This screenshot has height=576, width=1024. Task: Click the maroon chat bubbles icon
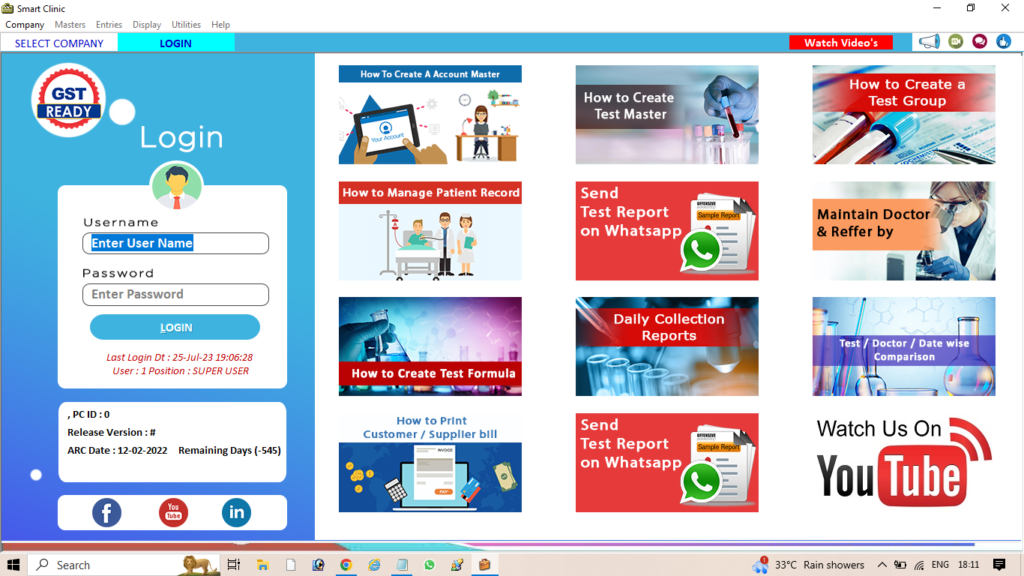click(x=980, y=42)
